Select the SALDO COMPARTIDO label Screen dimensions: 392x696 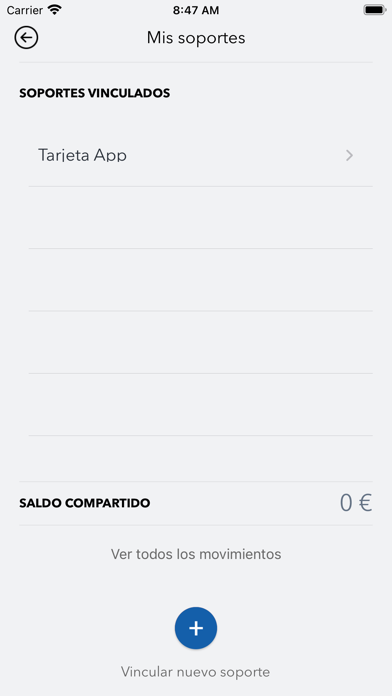coord(85,503)
